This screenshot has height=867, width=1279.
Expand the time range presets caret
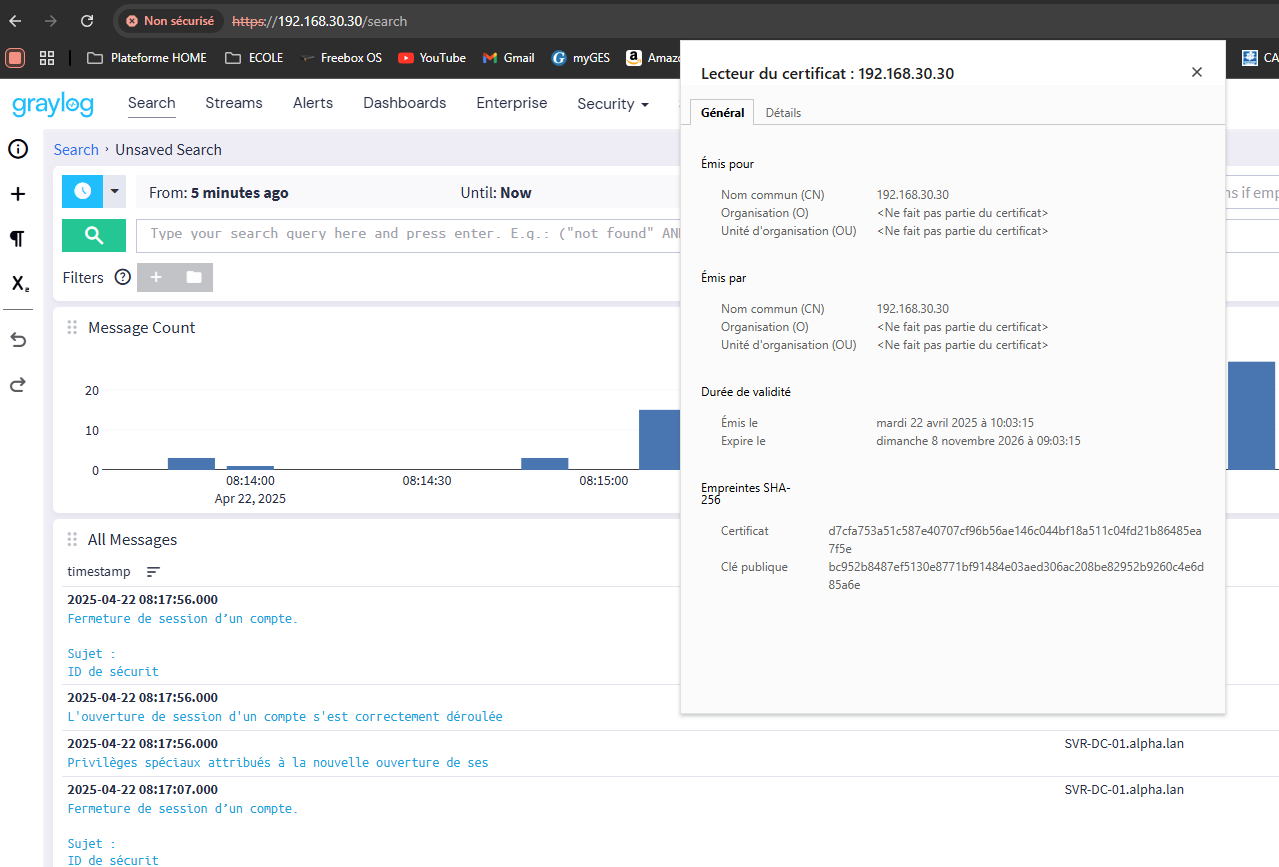click(x=114, y=191)
